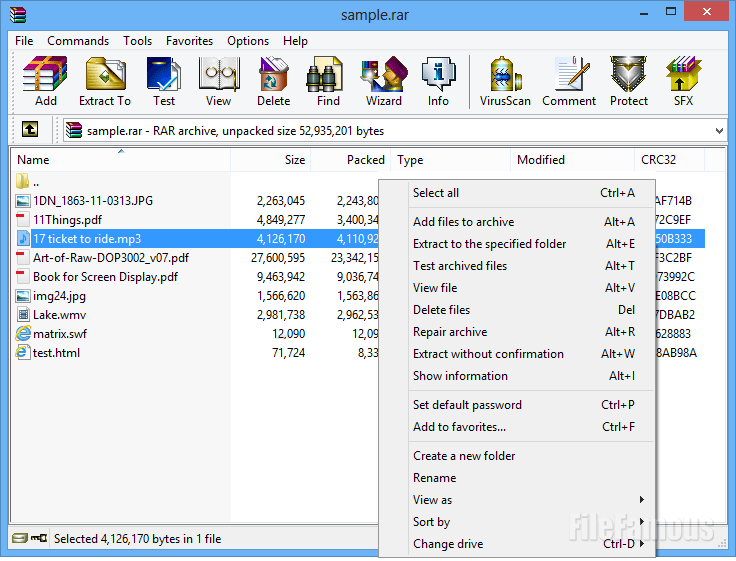The height and width of the screenshot is (561, 736).
Task: Click the music icon of 17 ticket to ride.mp3
Action: point(23,238)
